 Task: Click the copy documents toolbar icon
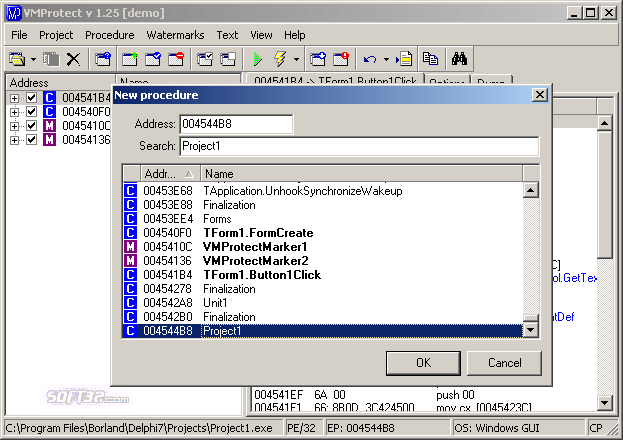point(430,60)
